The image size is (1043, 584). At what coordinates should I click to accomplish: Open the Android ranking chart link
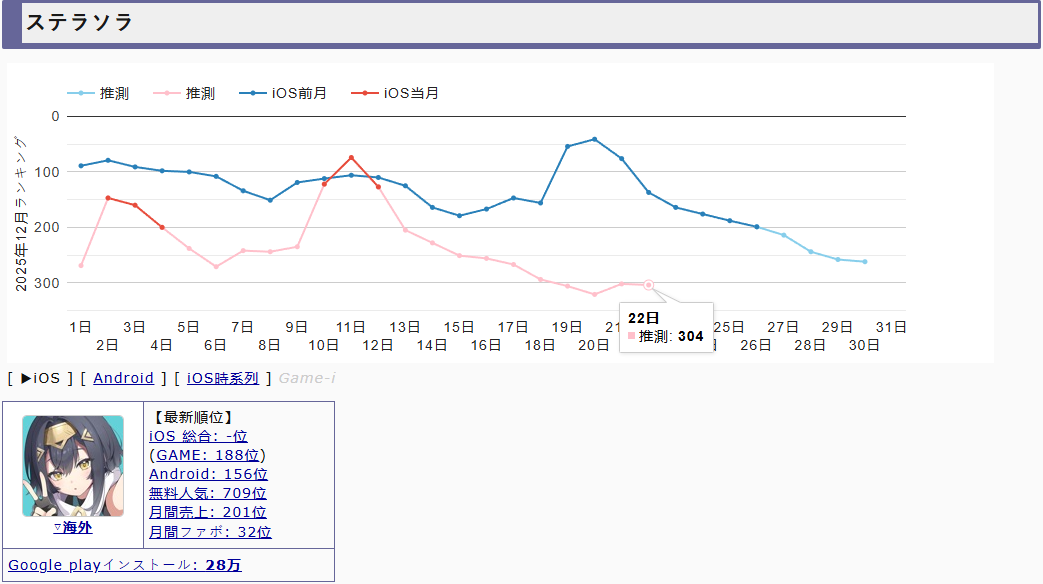pos(123,378)
